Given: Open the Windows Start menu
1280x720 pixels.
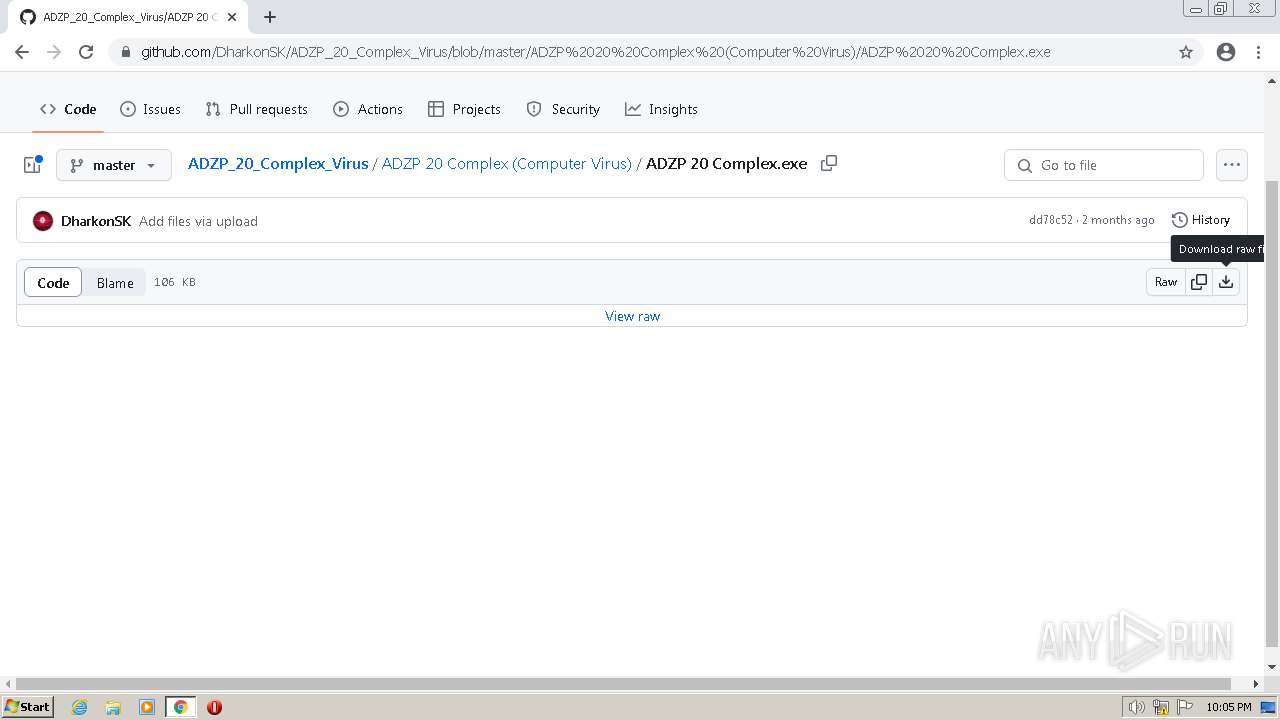Looking at the screenshot, I should [x=27, y=706].
